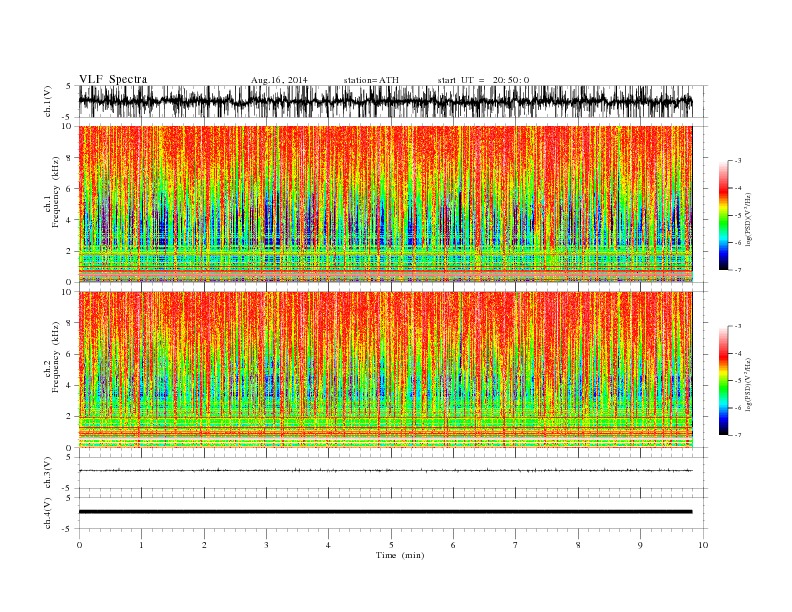The width and height of the screenshot is (792, 612).
Task: Click the "-5" label on ch.2 colorbar
Action: (x=737, y=381)
